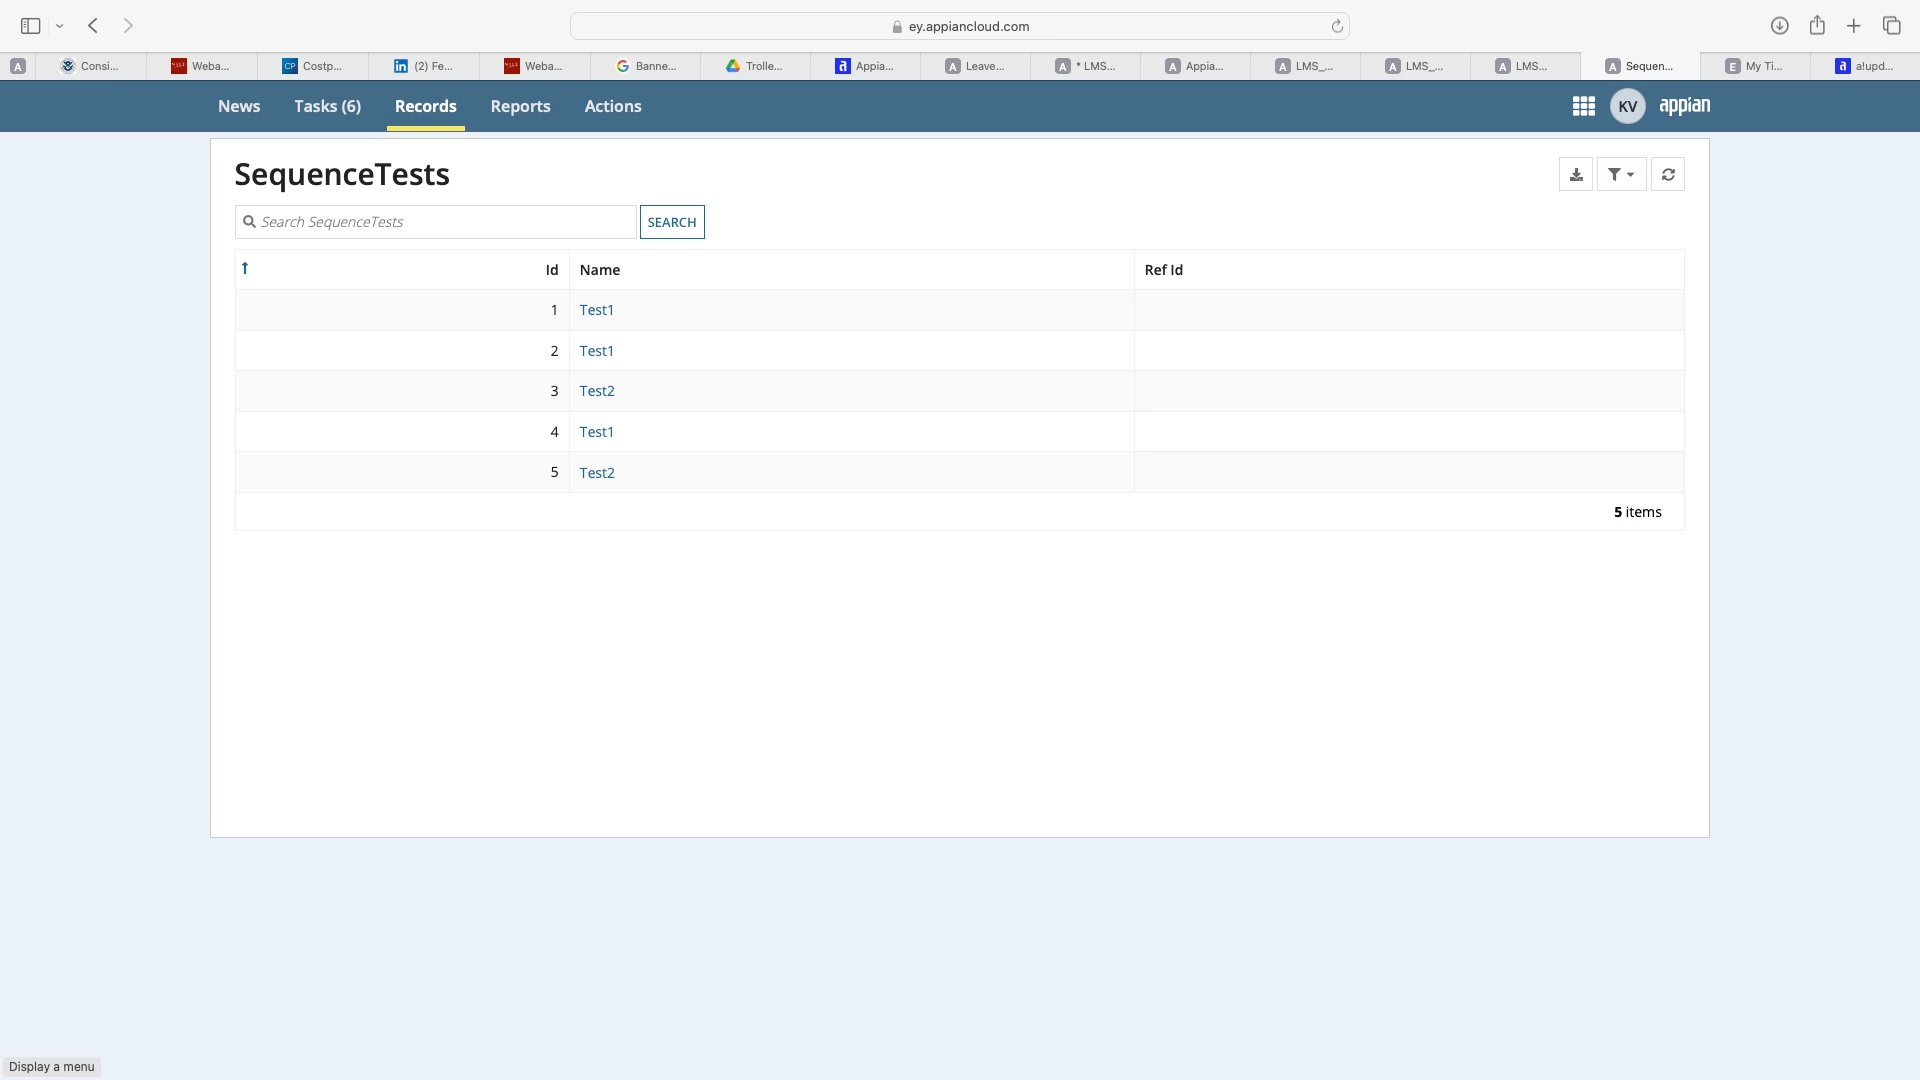Image resolution: width=1920 pixels, height=1080 pixels.
Task: Open a new browser tab with the plus icon
Action: click(1854, 26)
